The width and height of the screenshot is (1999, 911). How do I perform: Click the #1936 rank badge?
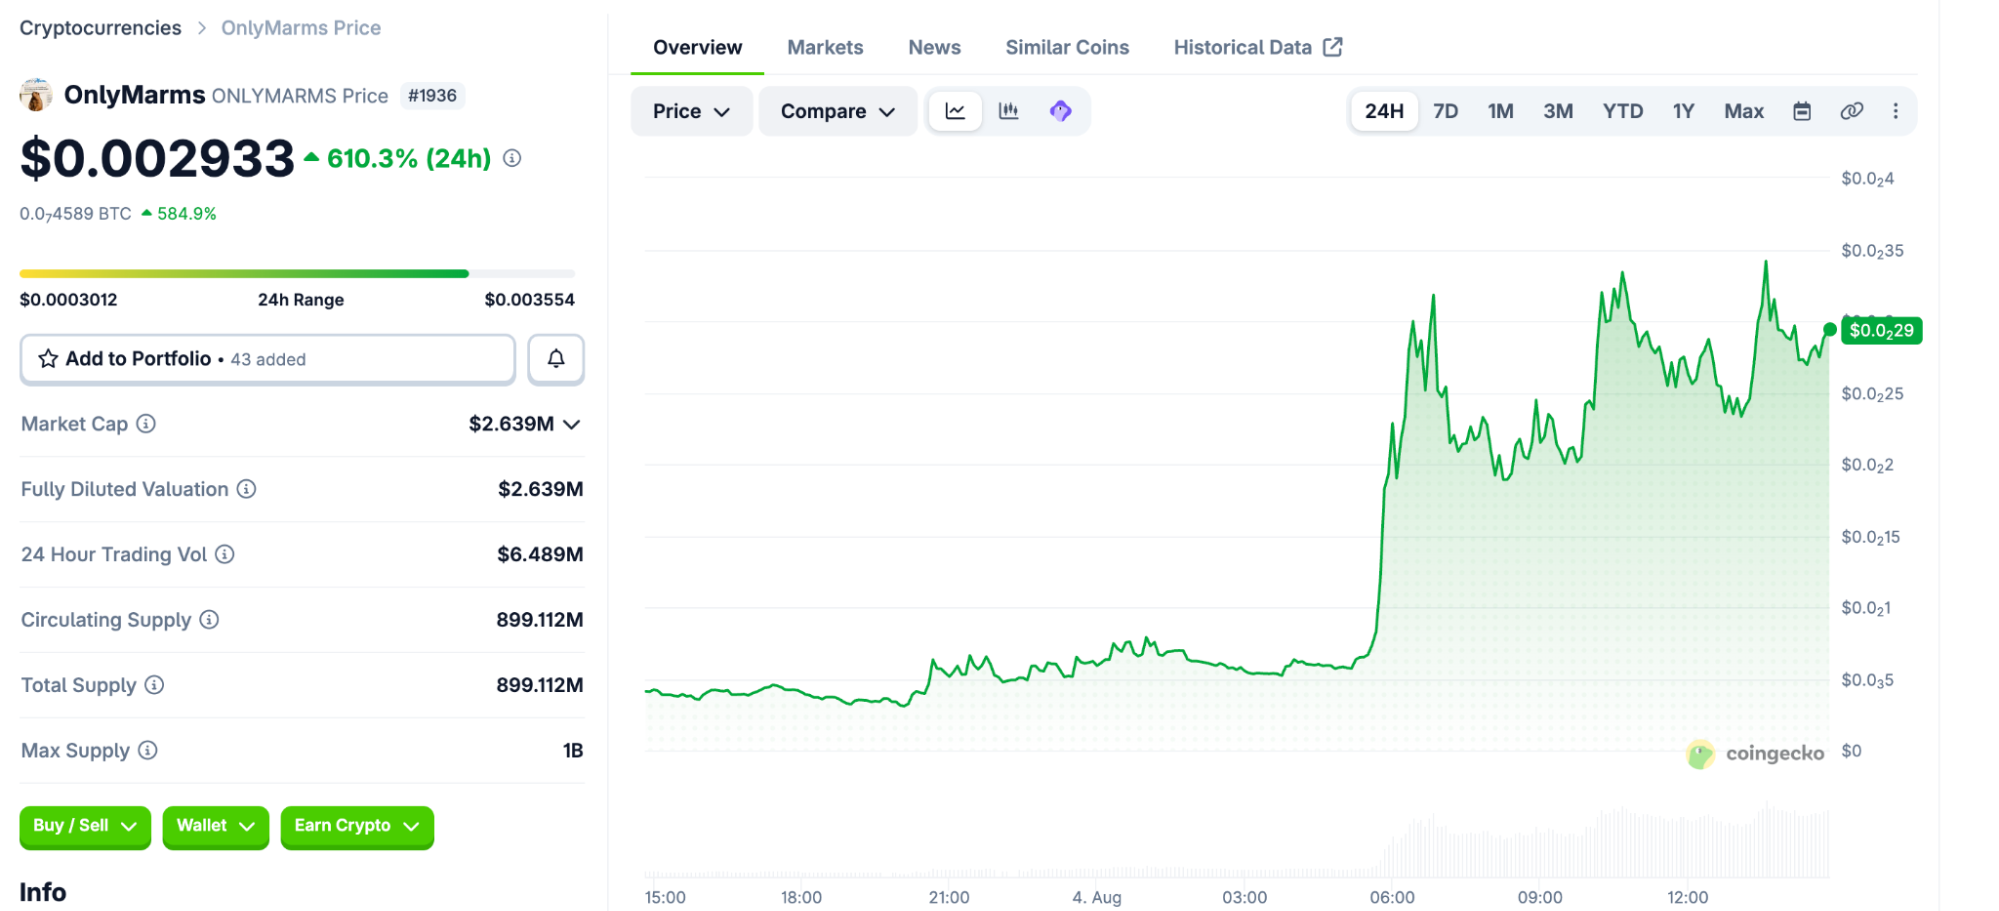click(x=432, y=95)
